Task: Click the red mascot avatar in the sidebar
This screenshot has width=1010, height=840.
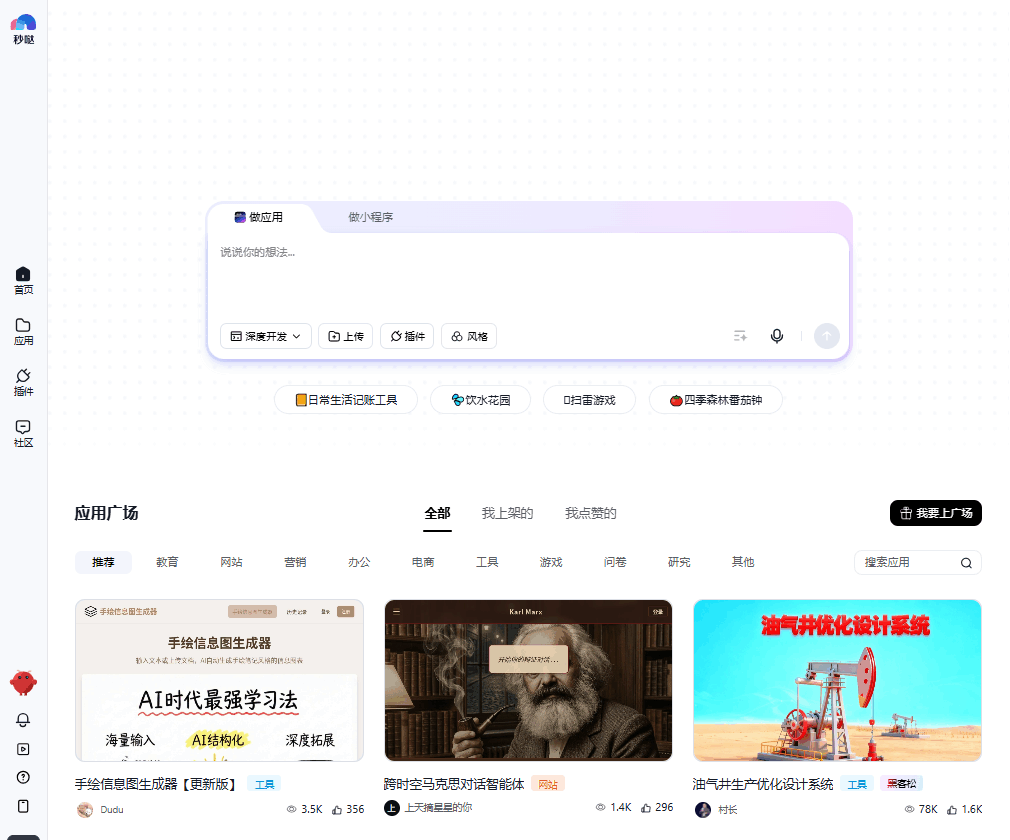Action: point(23,683)
